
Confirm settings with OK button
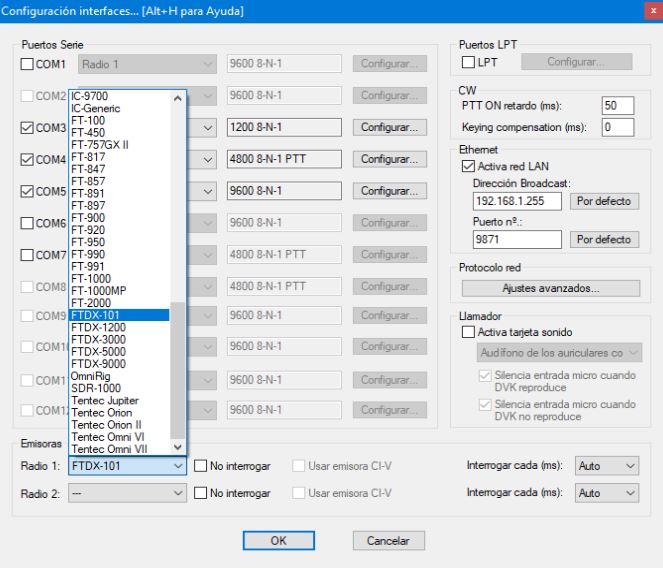[279, 541]
